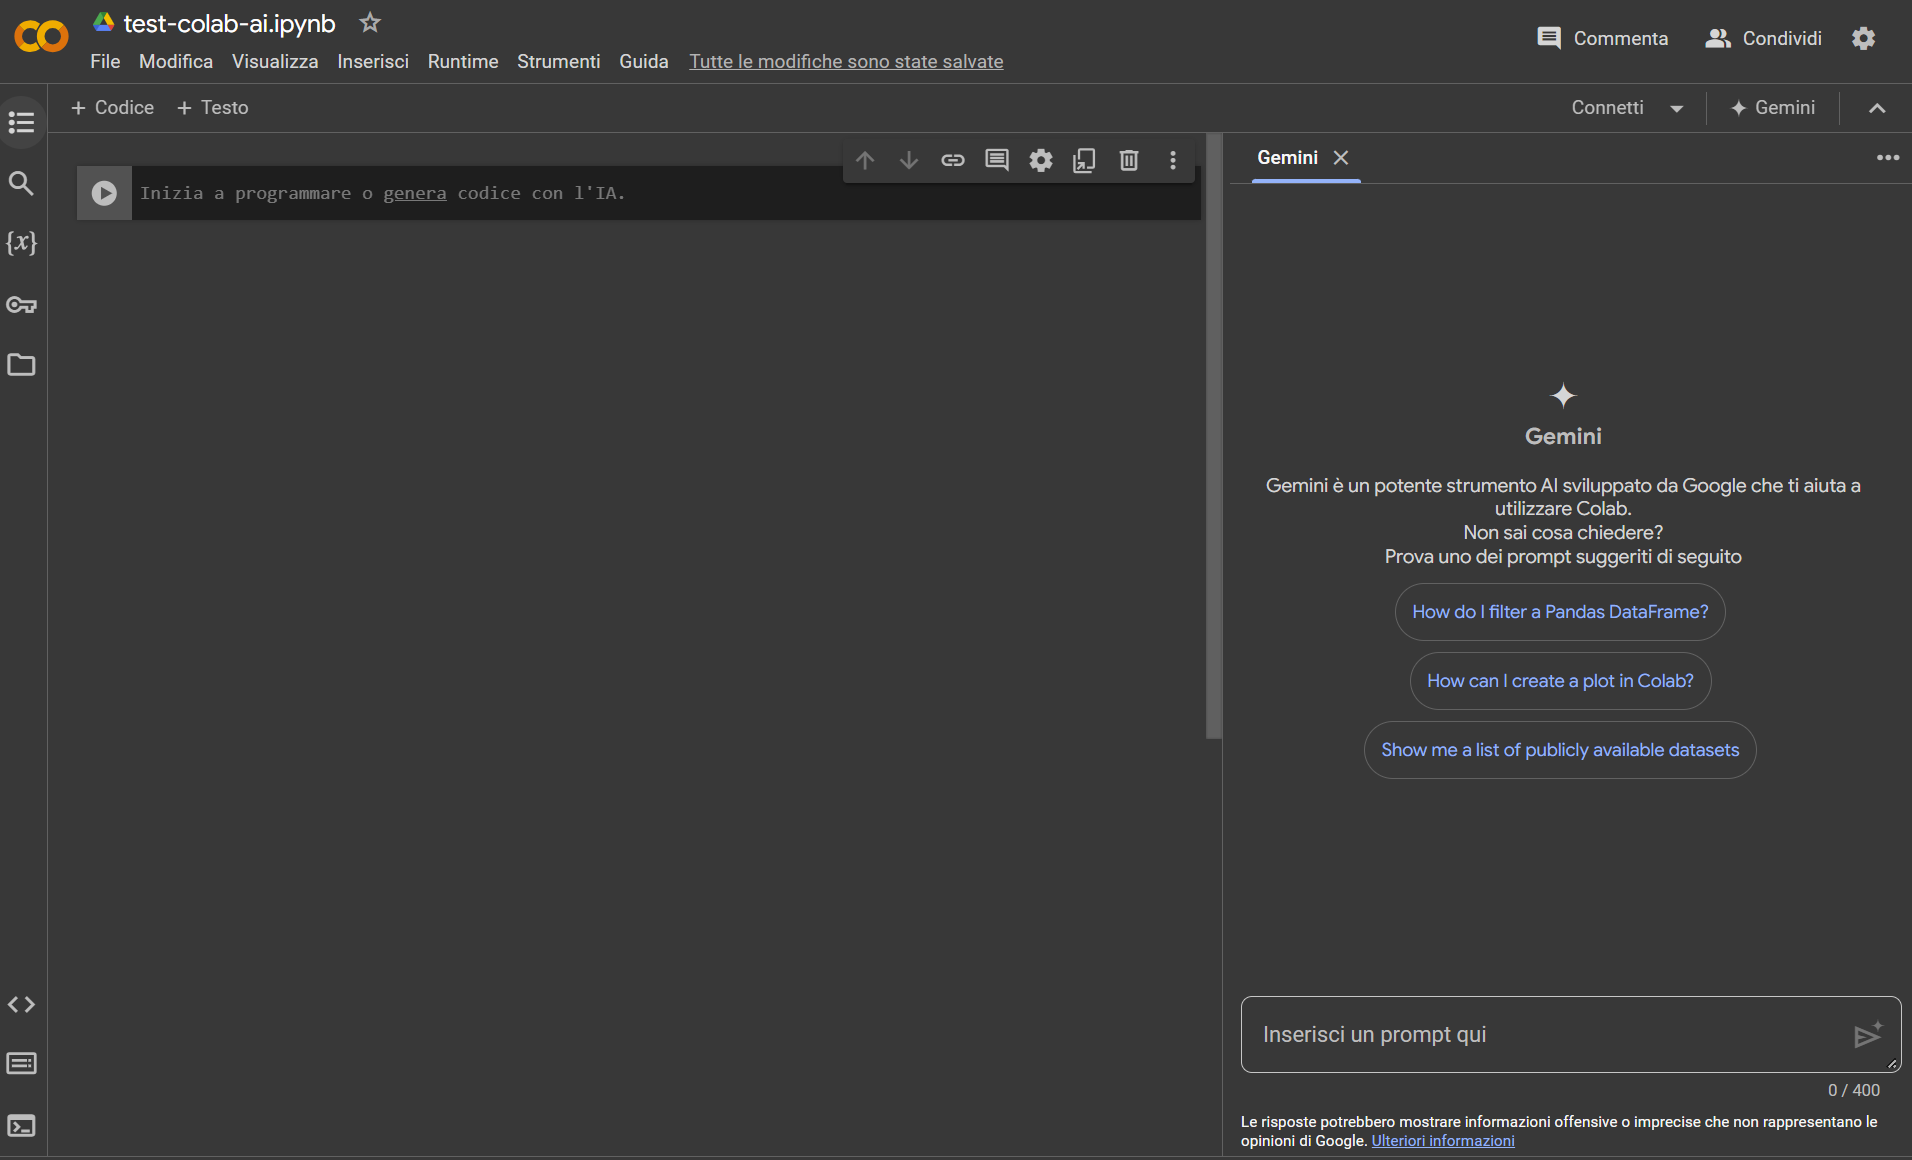Click inside the code cell editor
The image size is (1912, 1160).
tap(666, 193)
